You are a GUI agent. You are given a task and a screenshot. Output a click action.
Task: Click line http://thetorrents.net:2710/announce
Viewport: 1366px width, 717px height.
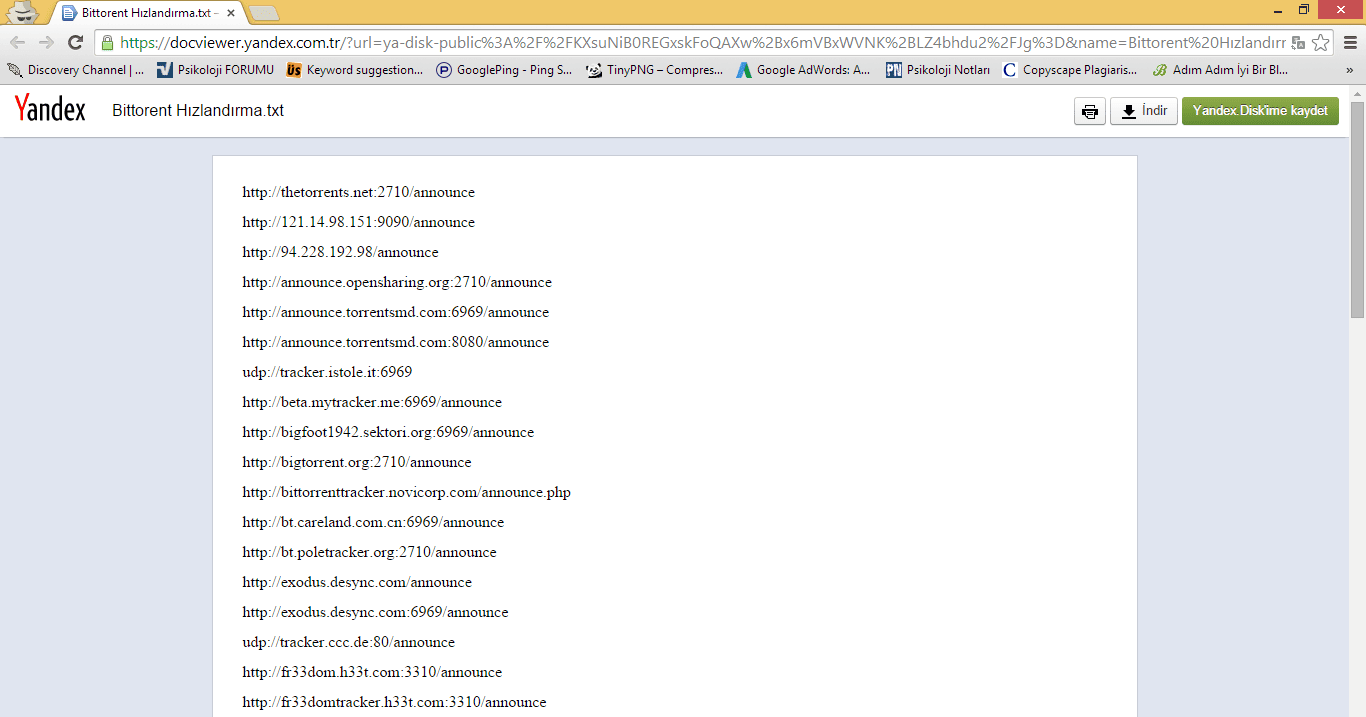359,192
